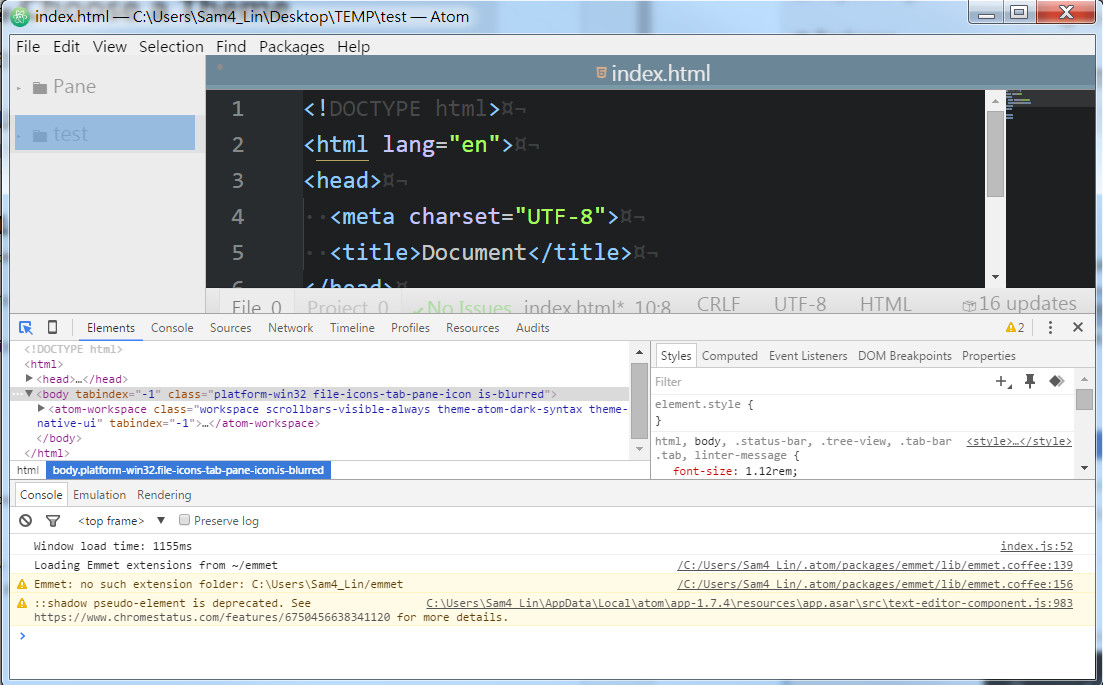This screenshot has height=685, width=1103.
Task: Open the Edit menu
Action: [x=66, y=46]
